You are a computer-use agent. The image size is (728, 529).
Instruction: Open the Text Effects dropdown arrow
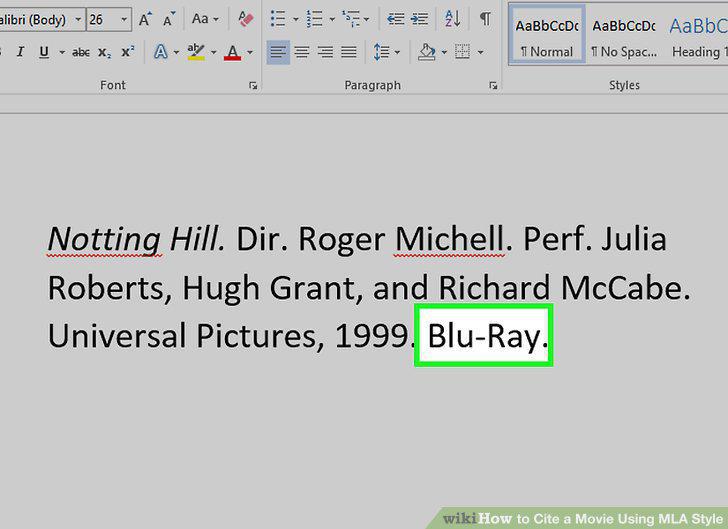tap(176, 52)
